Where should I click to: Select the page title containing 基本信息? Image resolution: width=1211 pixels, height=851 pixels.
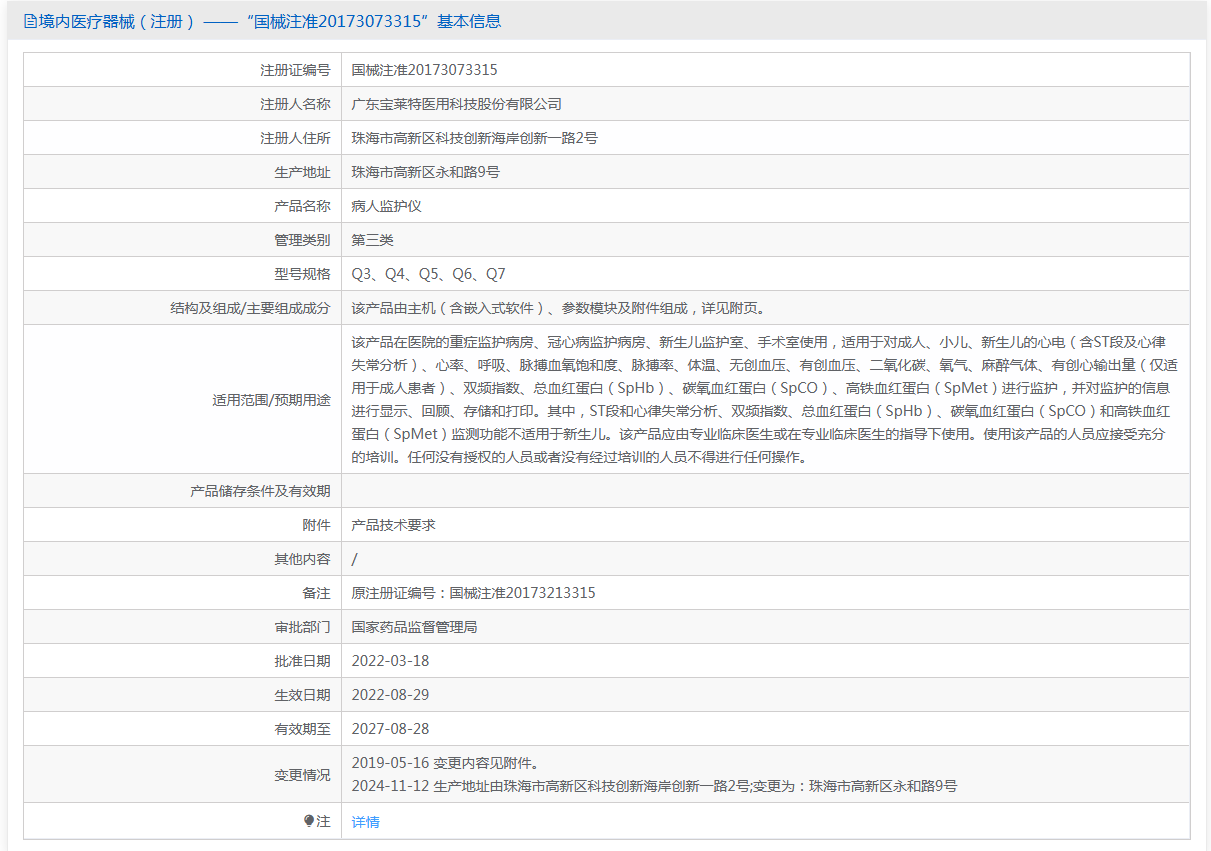pyautogui.click(x=269, y=21)
